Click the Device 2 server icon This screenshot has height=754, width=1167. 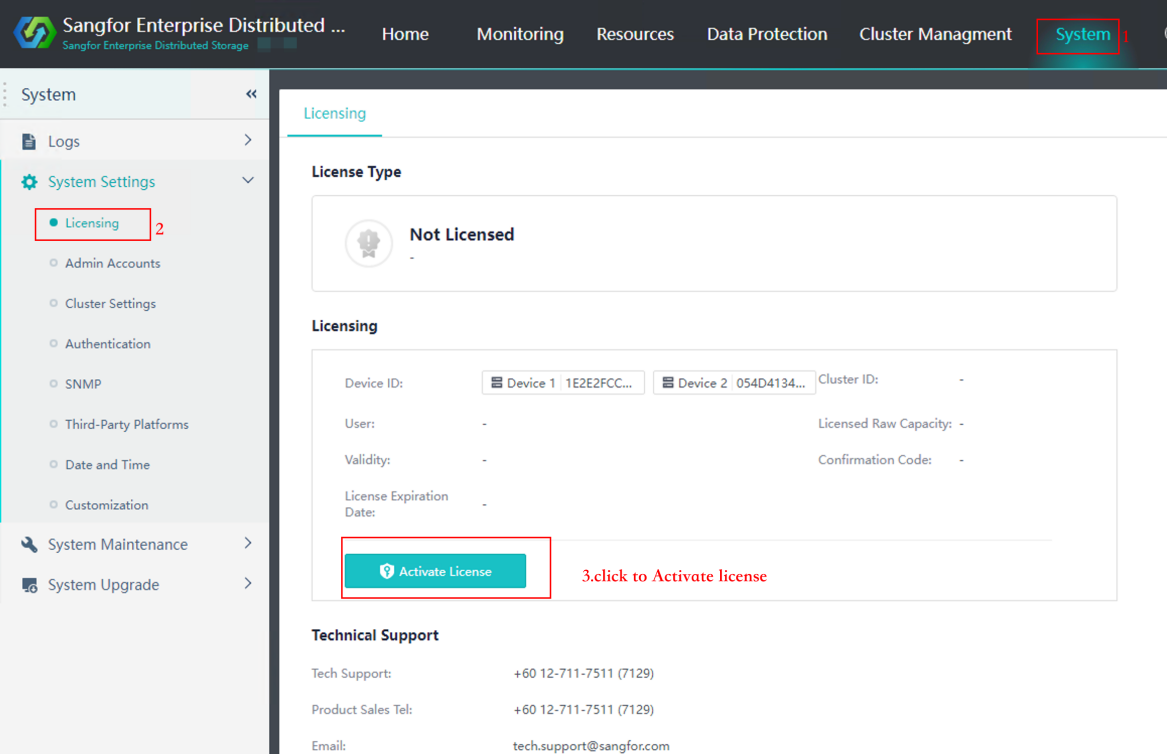(668, 383)
